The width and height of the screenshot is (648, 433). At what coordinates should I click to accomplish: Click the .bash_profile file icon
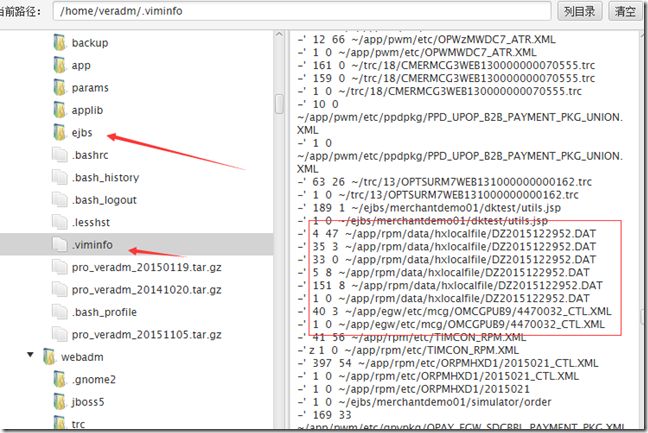tap(60, 312)
